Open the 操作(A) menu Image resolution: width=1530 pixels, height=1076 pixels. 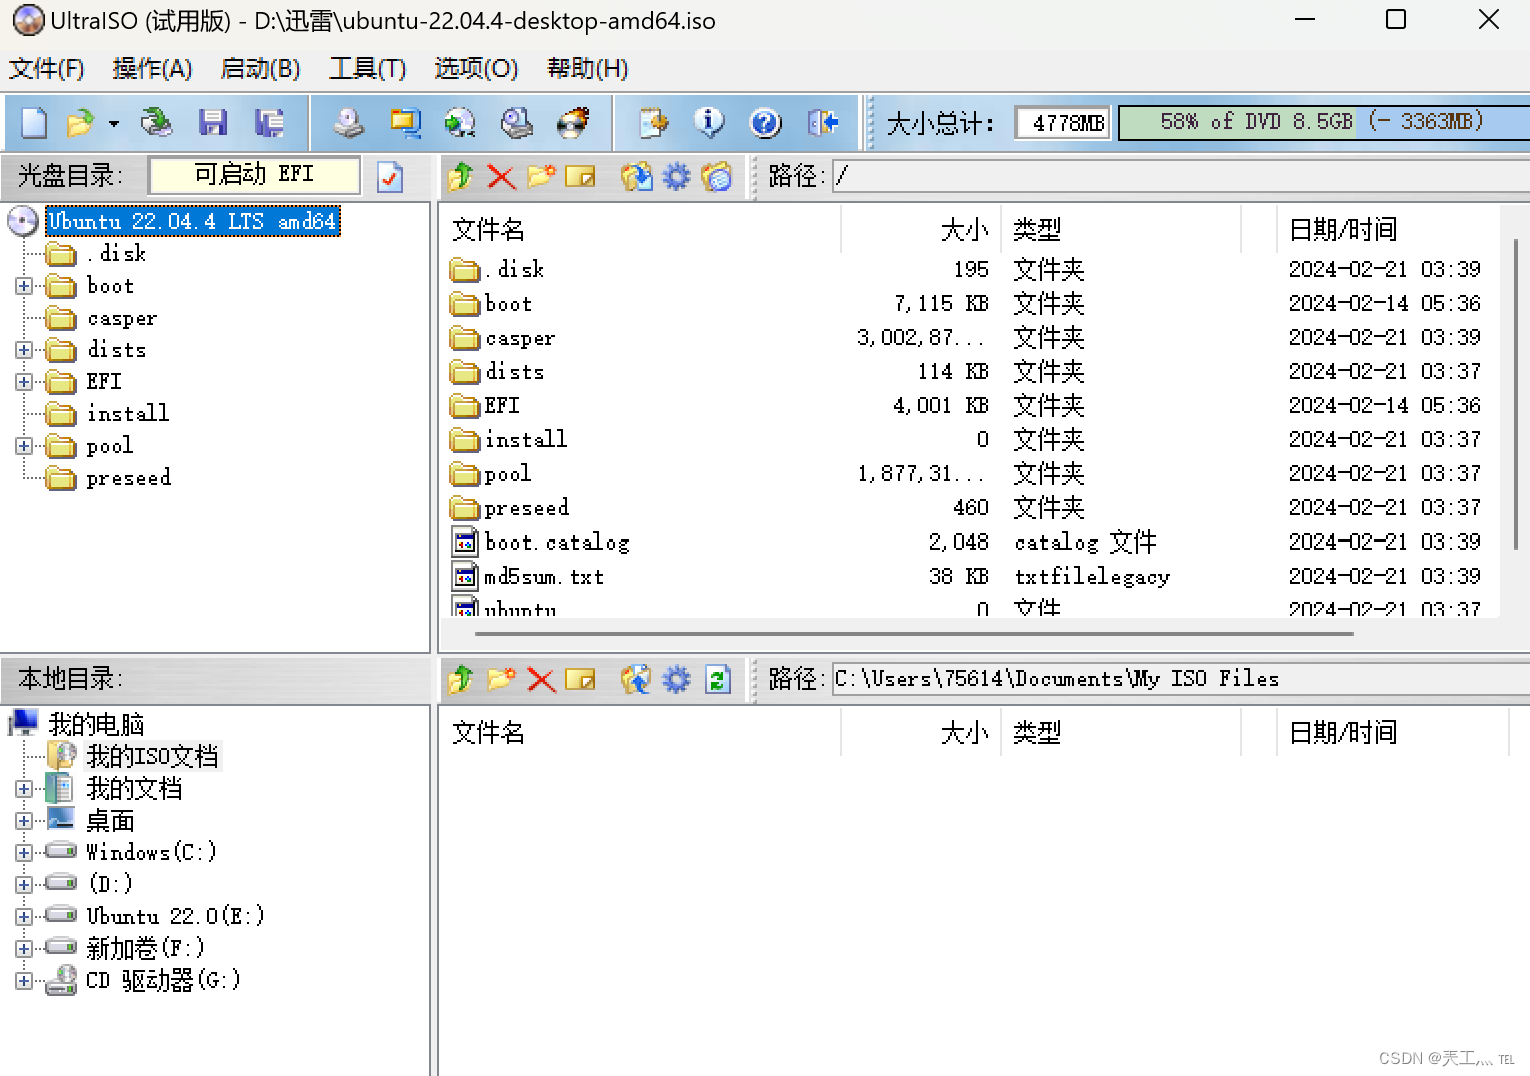point(152,69)
